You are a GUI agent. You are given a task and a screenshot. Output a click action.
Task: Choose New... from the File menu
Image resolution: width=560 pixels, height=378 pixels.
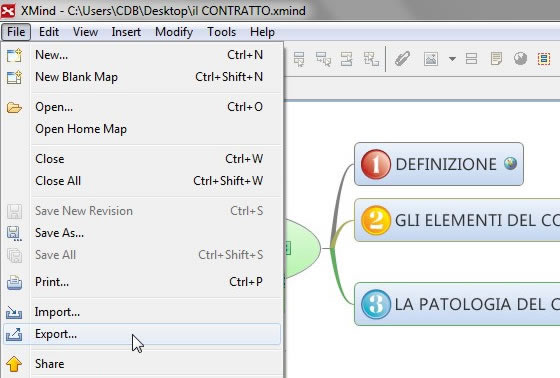click(x=142, y=55)
